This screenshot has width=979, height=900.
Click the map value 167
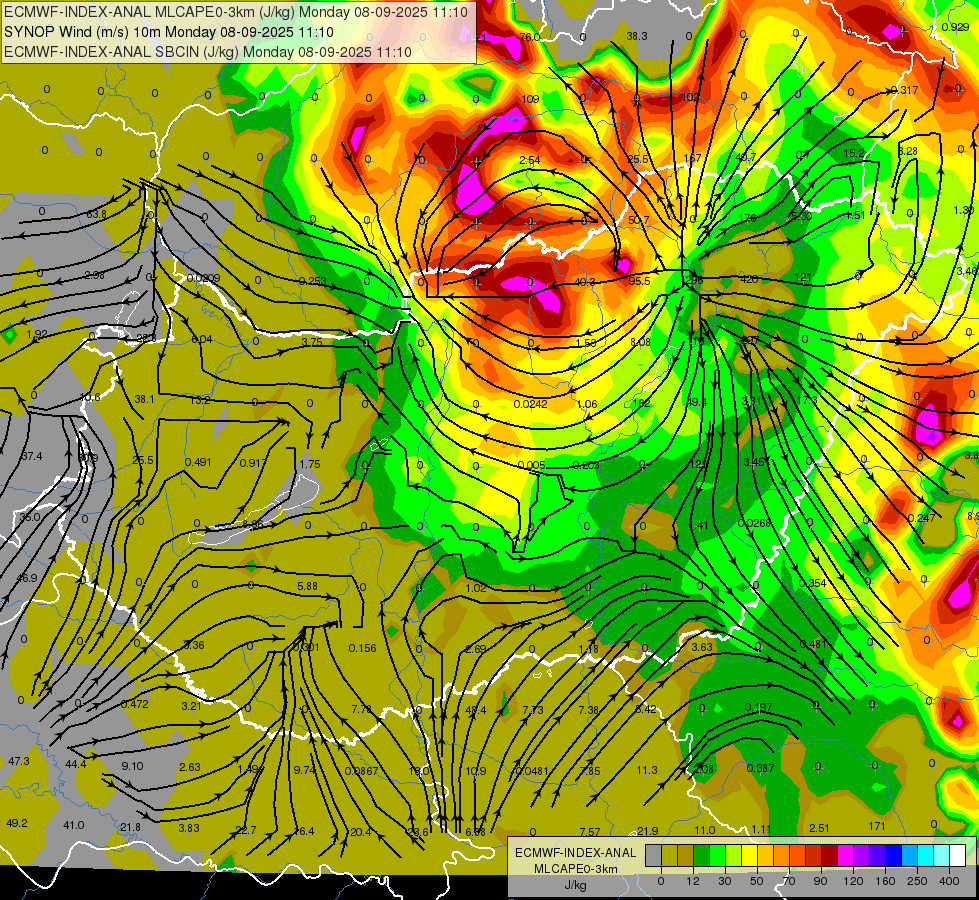click(692, 158)
